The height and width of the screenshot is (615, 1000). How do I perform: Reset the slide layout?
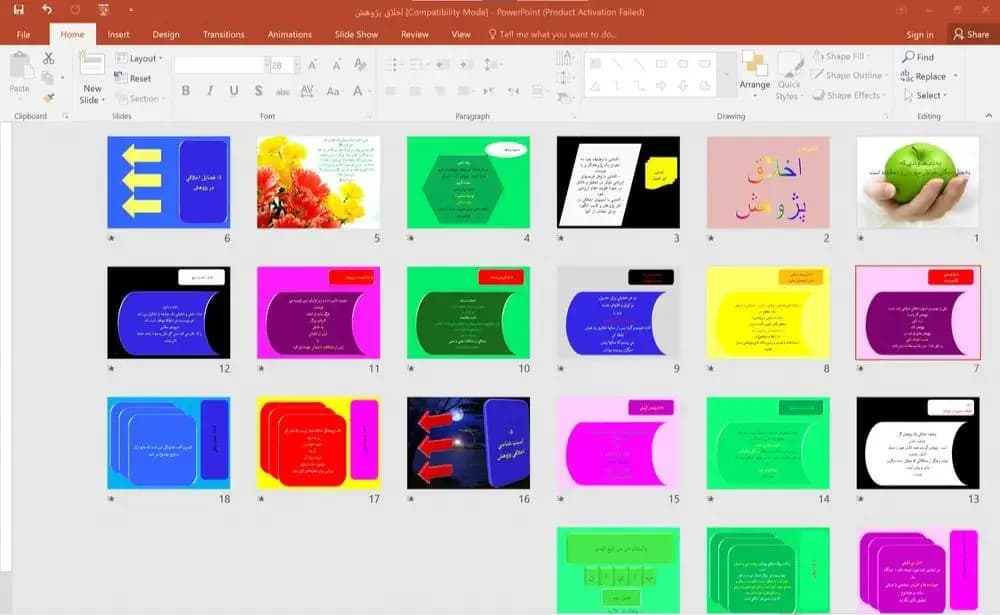(x=133, y=78)
